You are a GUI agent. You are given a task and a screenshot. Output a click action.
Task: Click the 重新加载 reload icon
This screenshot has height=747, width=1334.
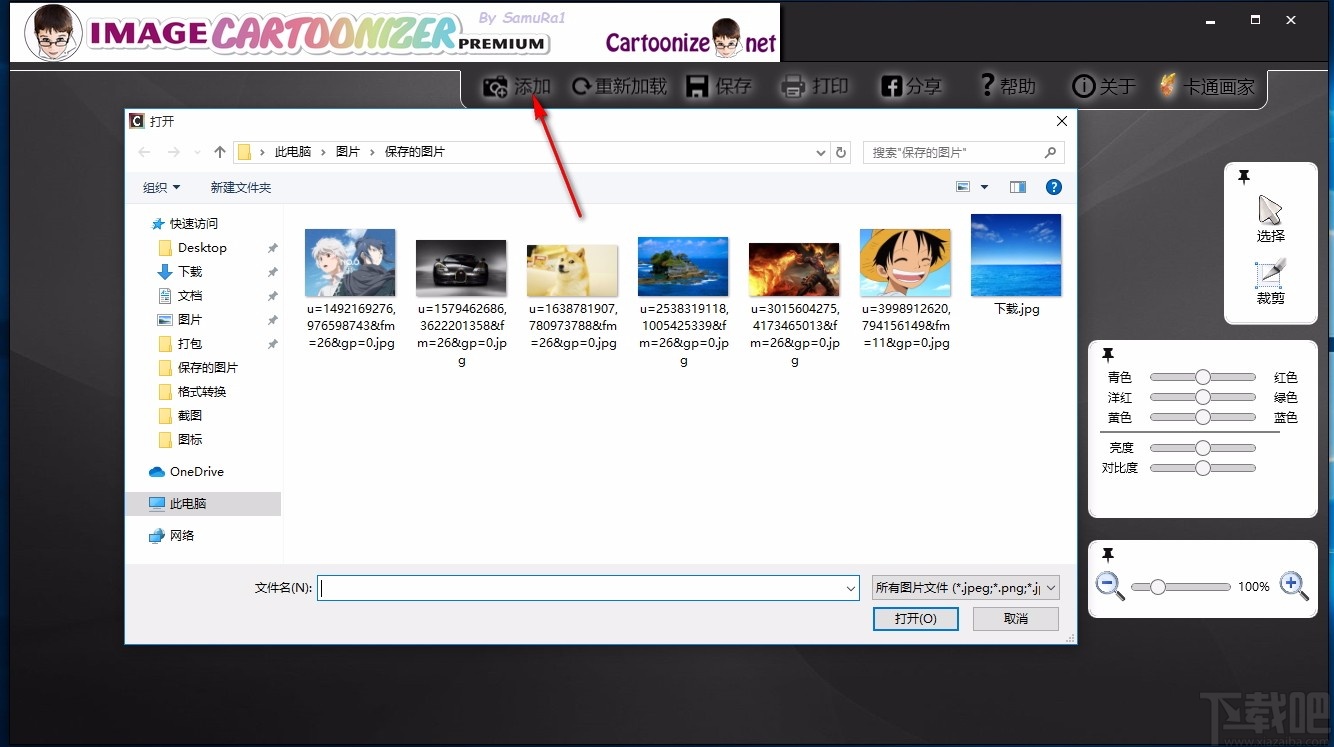pyautogui.click(x=581, y=87)
